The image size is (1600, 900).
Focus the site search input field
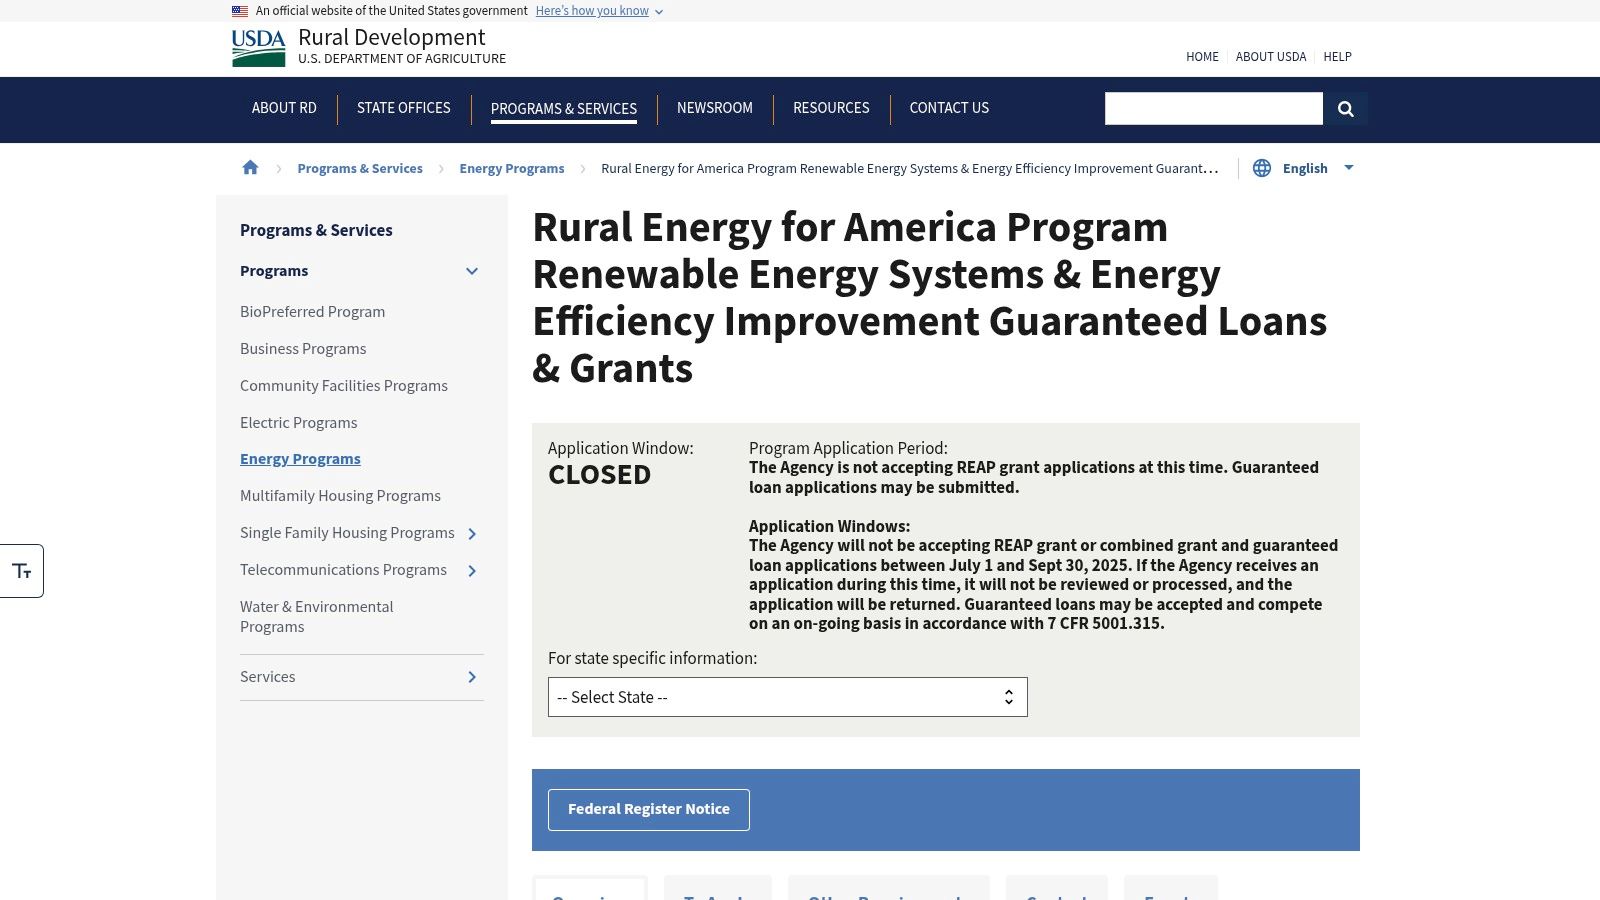pos(1213,108)
